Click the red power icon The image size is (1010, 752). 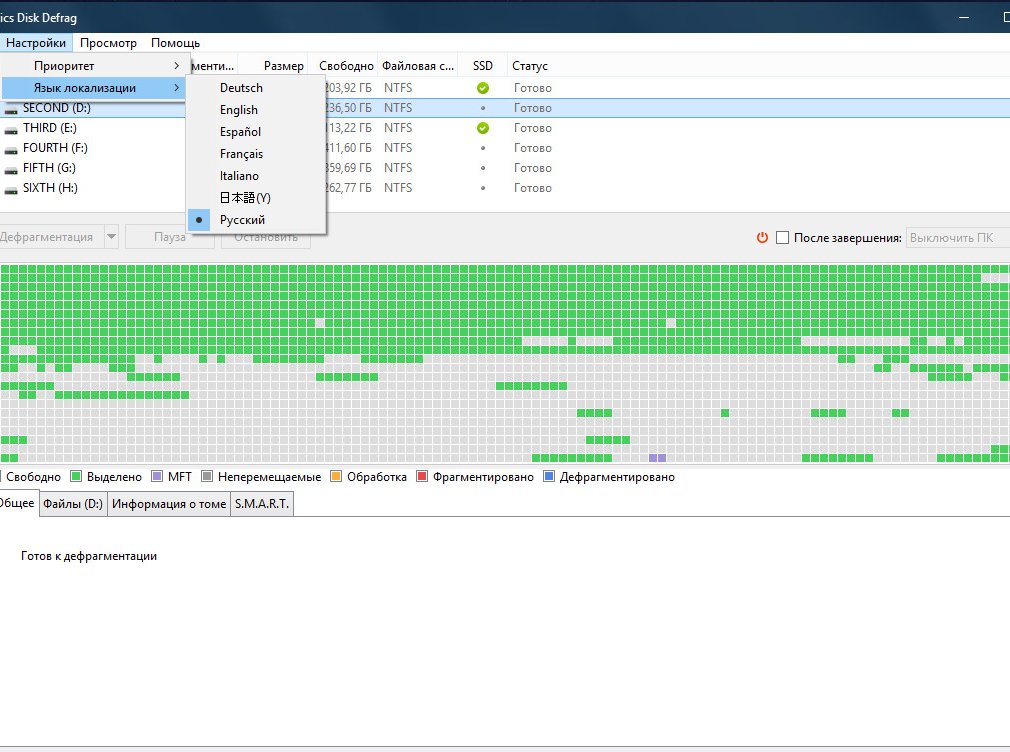[x=762, y=237]
